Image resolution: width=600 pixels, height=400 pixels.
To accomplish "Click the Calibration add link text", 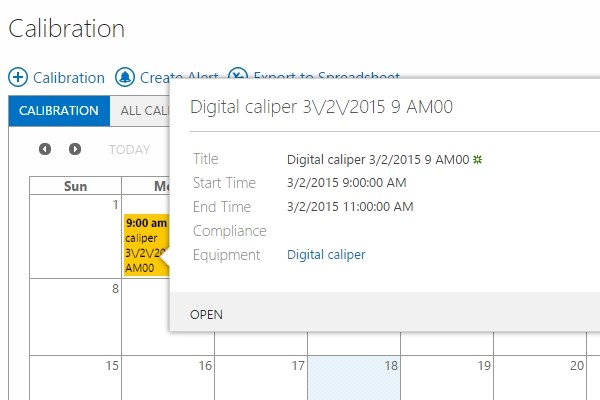I will 69,78.
